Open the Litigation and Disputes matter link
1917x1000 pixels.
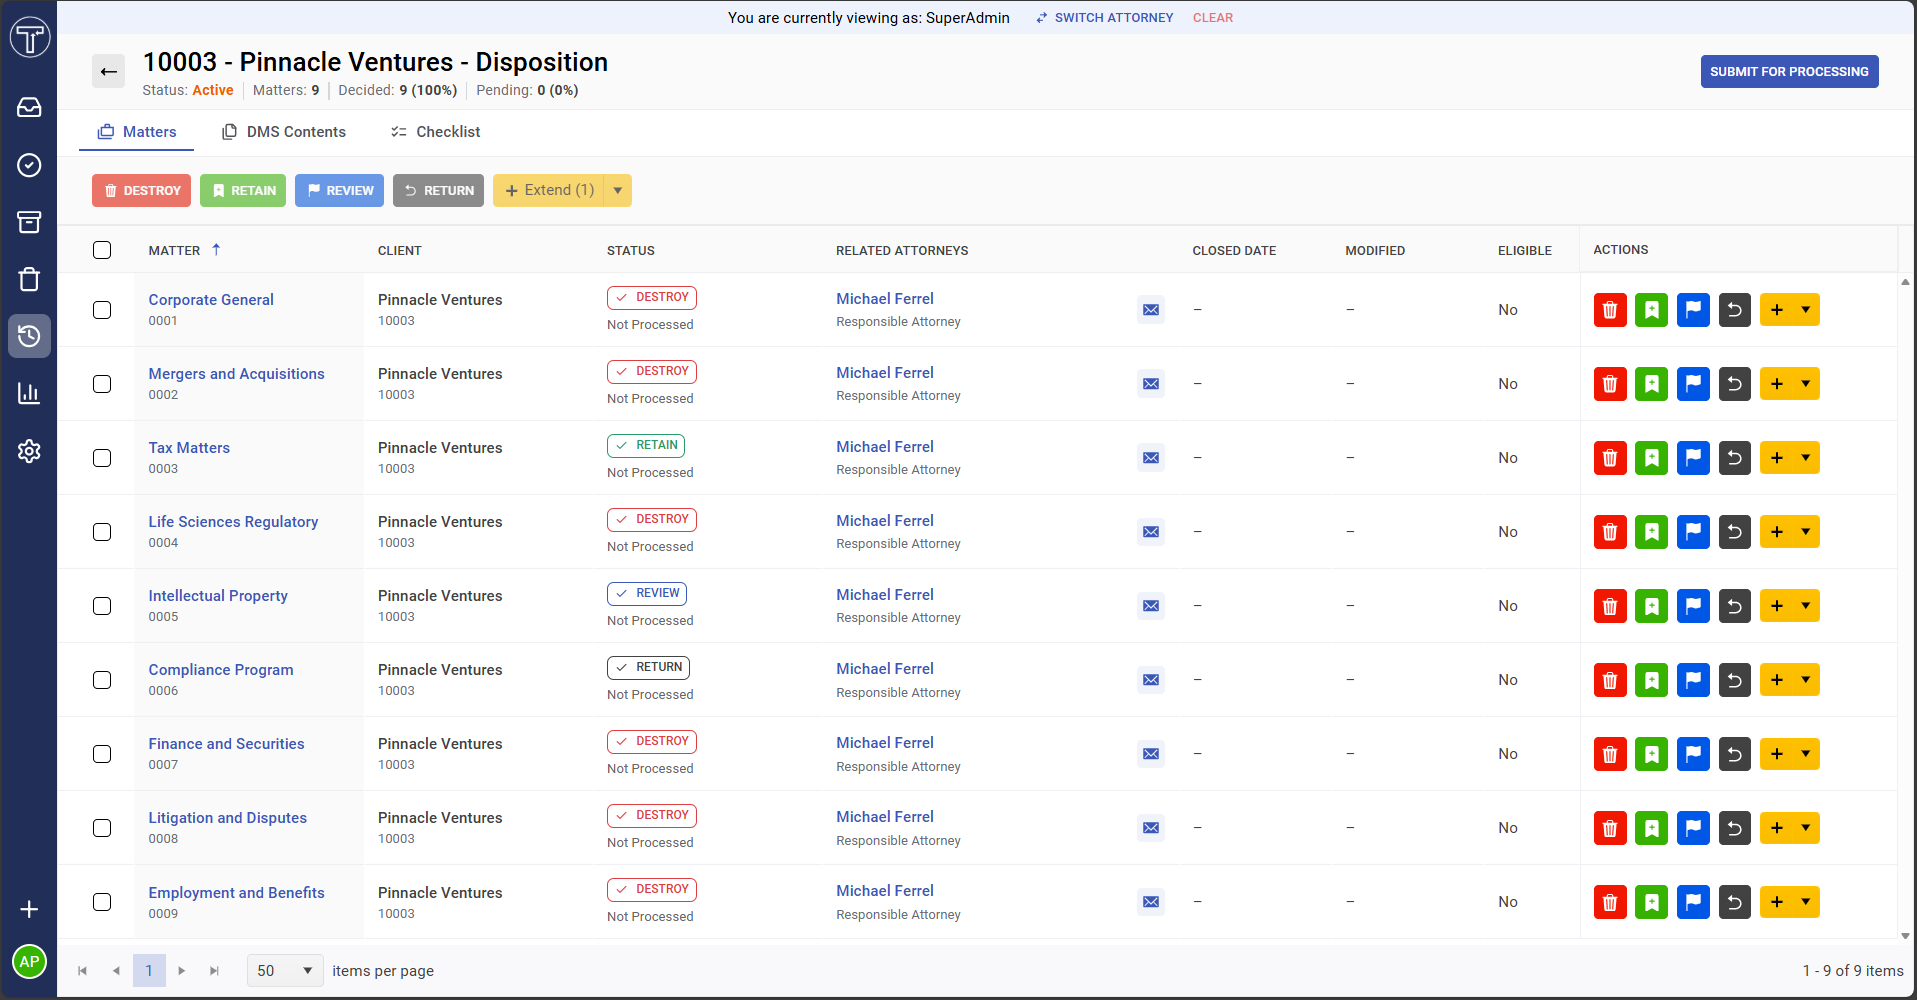click(227, 817)
